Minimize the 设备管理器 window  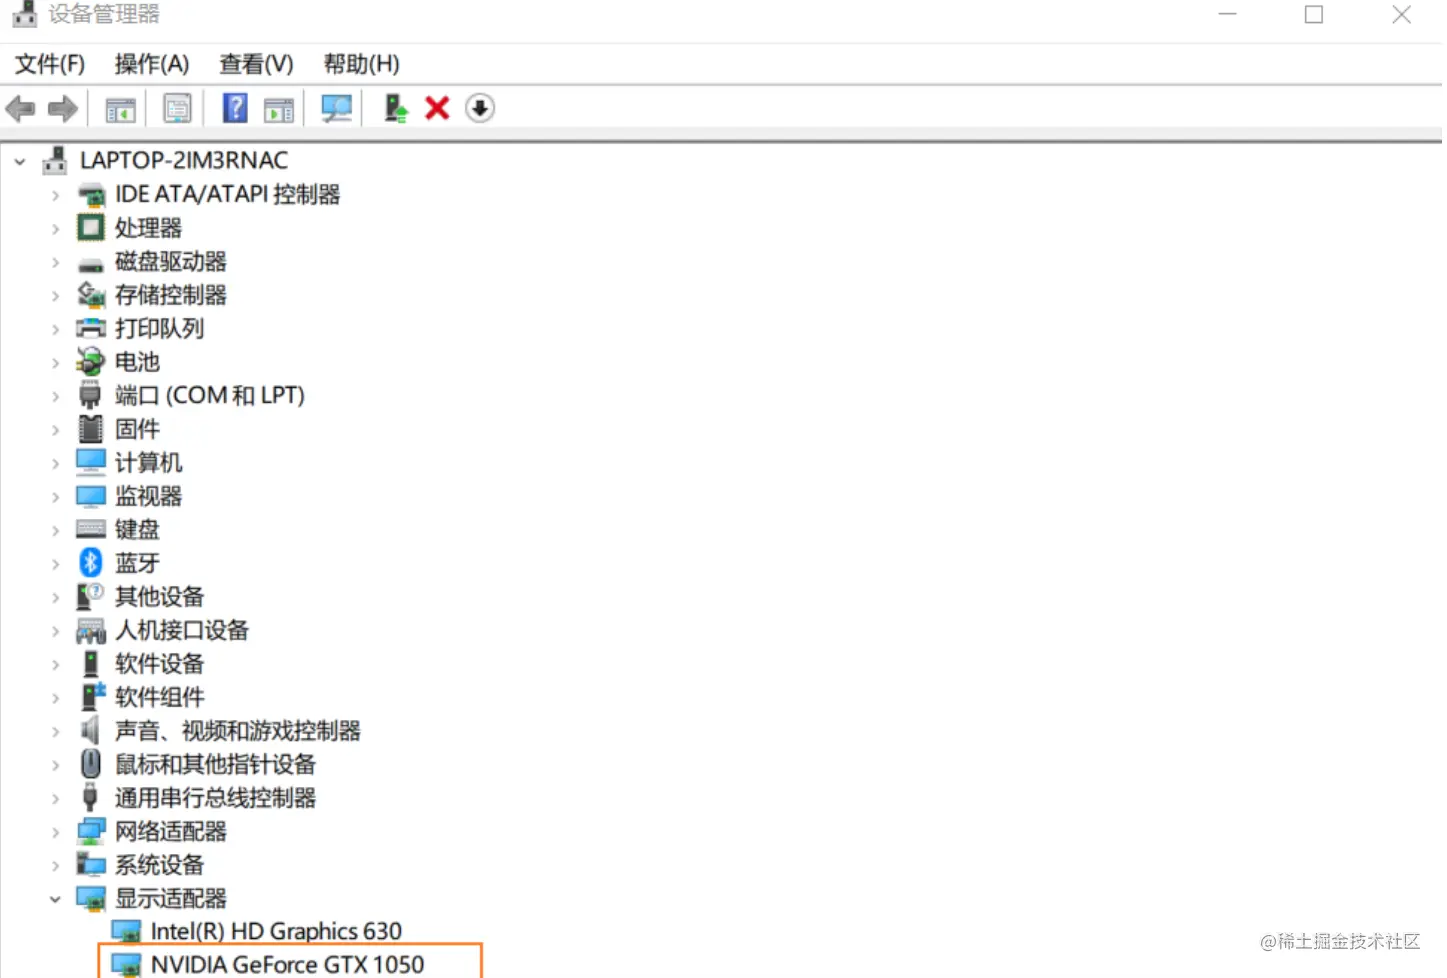(1228, 14)
